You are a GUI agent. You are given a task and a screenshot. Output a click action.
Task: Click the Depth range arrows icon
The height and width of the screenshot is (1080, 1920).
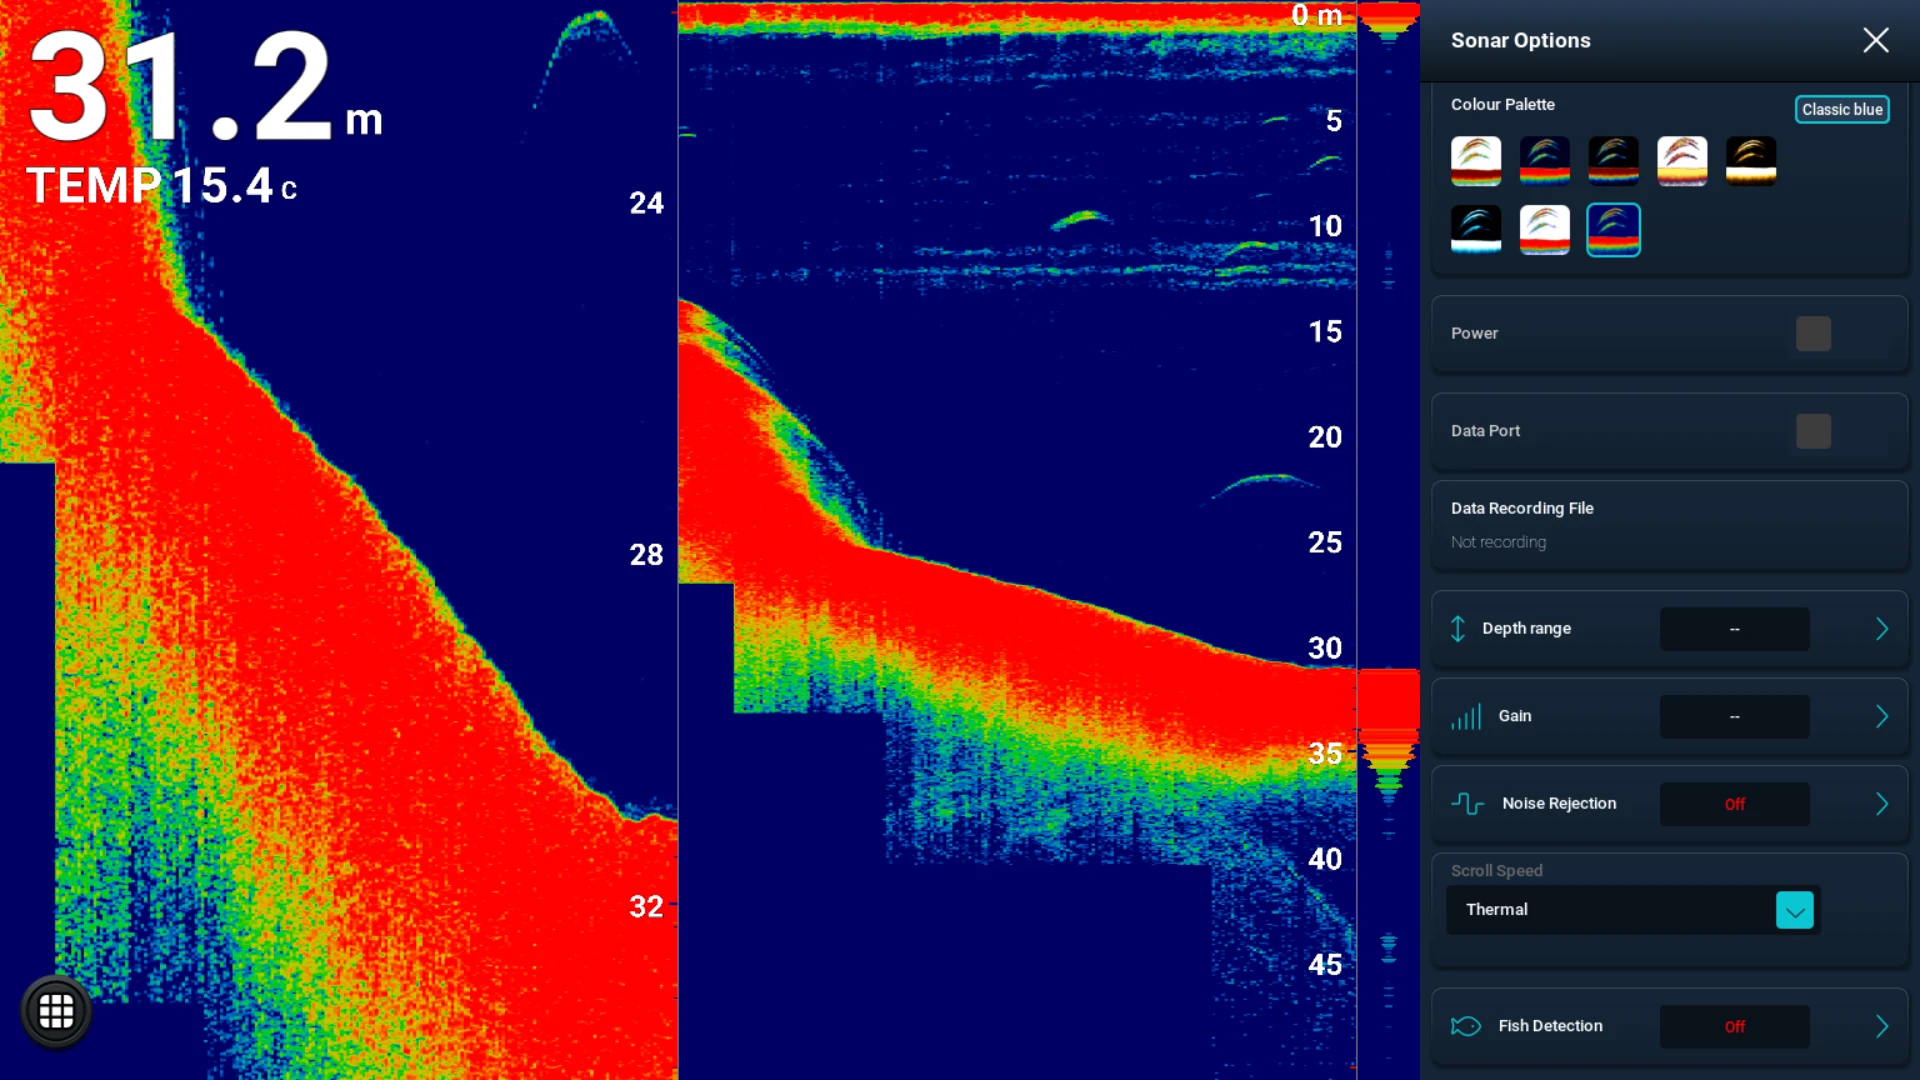tap(1458, 629)
